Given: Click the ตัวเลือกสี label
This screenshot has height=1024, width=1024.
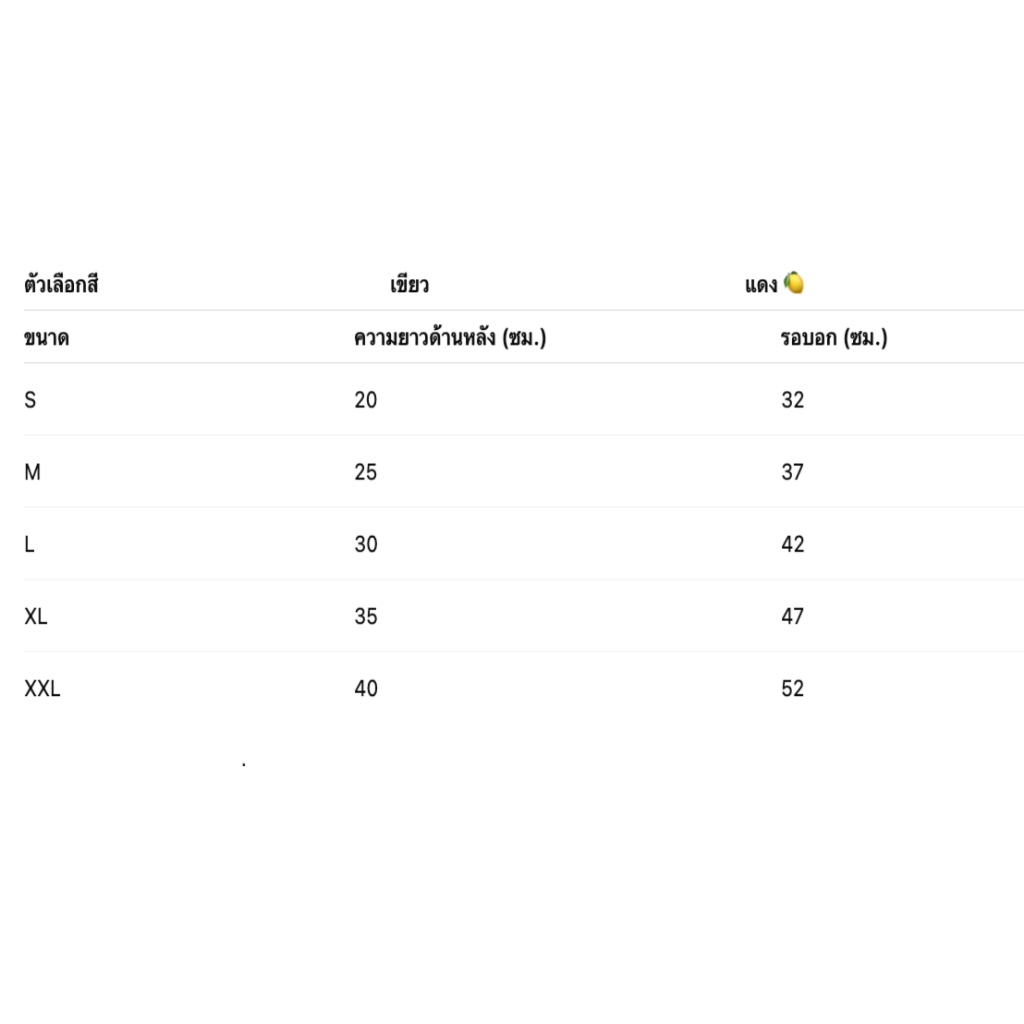Looking at the screenshot, I should [61, 285].
